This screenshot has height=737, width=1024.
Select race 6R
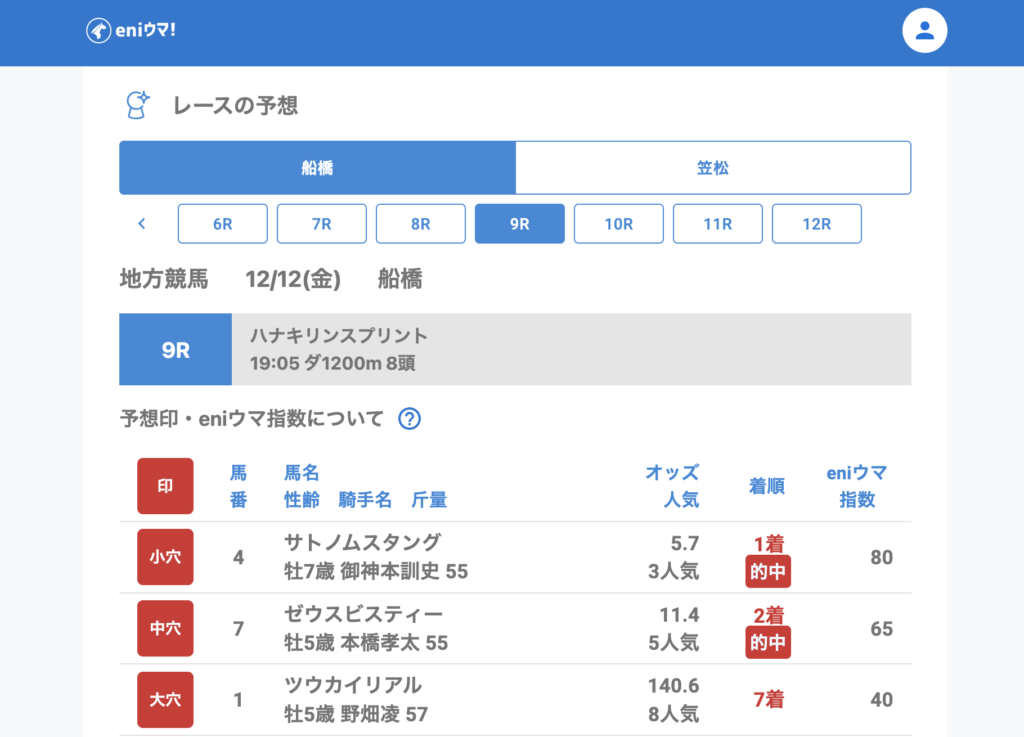pos(222,224)
